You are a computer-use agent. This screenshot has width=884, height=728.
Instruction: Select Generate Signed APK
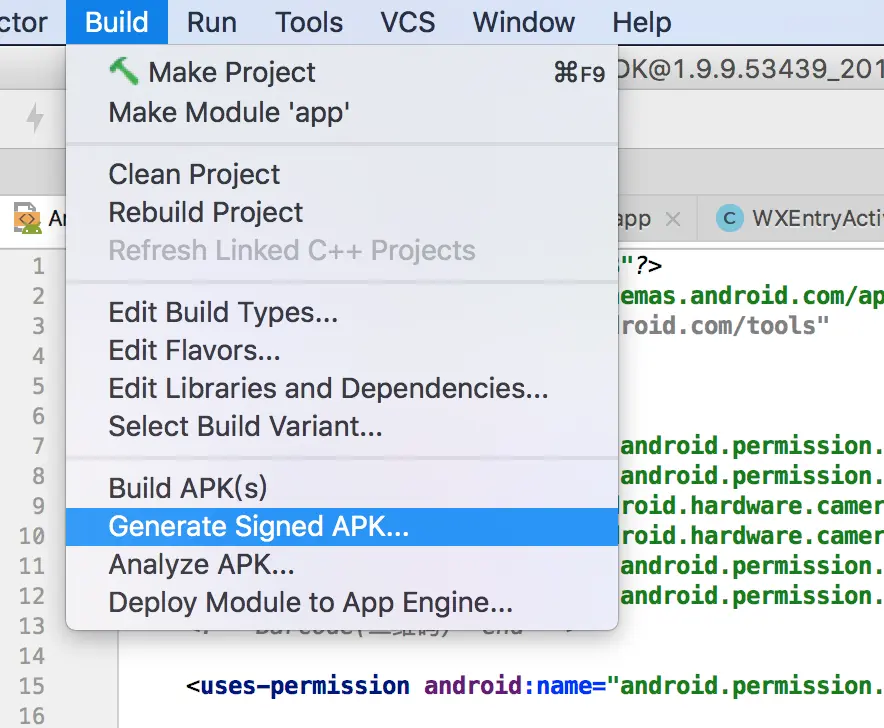pos(259,527)
